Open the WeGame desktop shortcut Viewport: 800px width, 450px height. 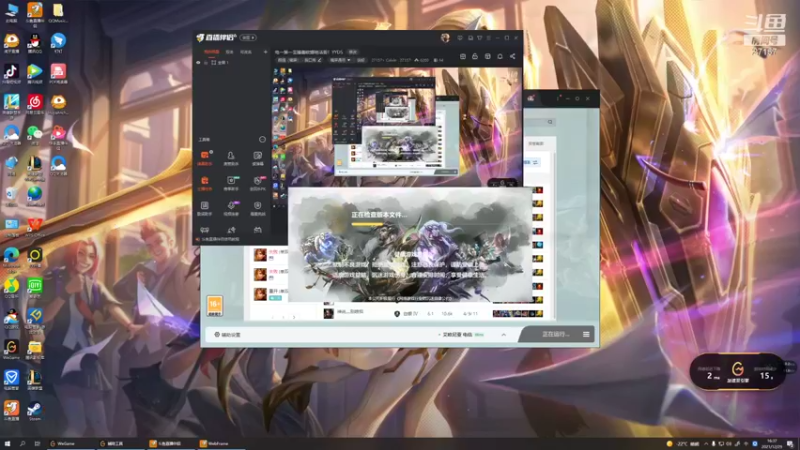11,348
